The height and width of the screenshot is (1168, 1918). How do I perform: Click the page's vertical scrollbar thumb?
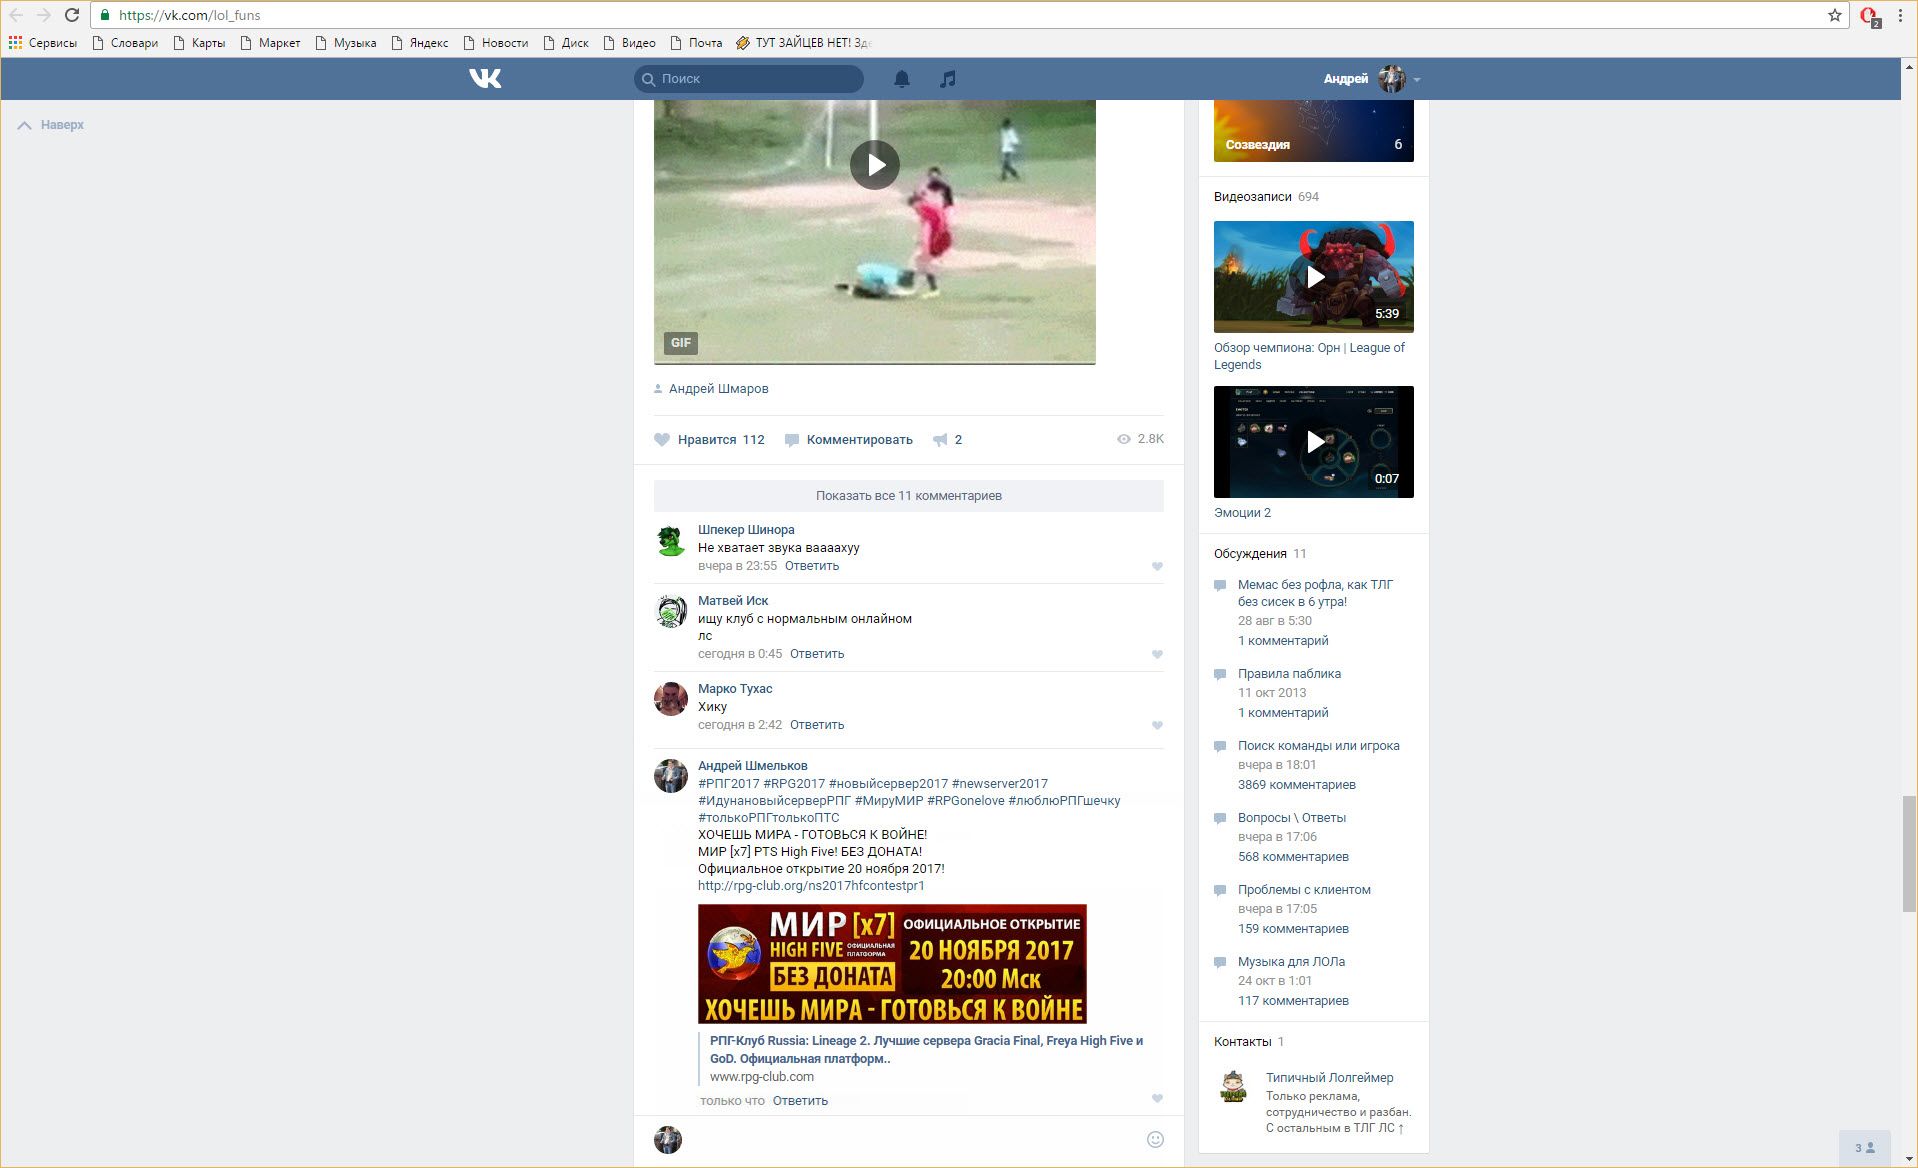click(x=1909, y=853)
